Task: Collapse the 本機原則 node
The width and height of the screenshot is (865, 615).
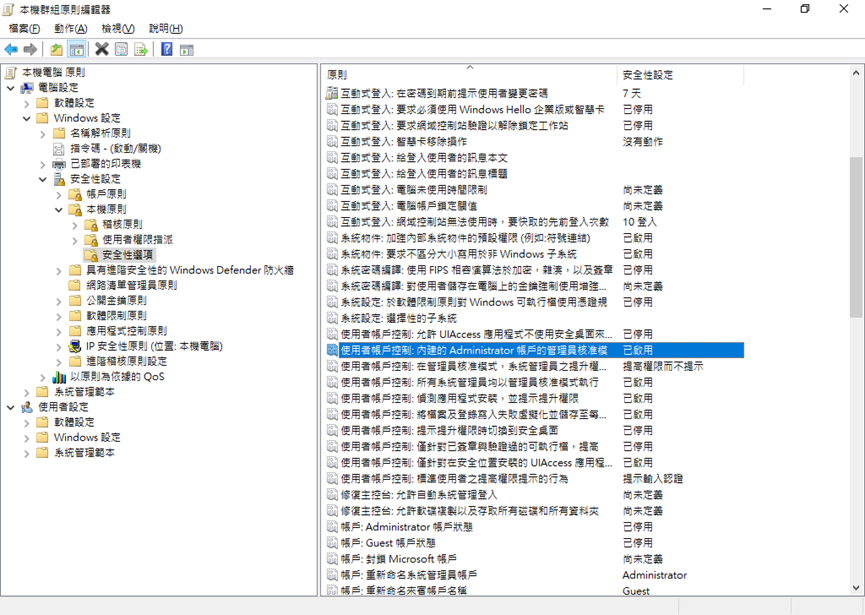Action: pyautogui.click(x=58, y=210)
